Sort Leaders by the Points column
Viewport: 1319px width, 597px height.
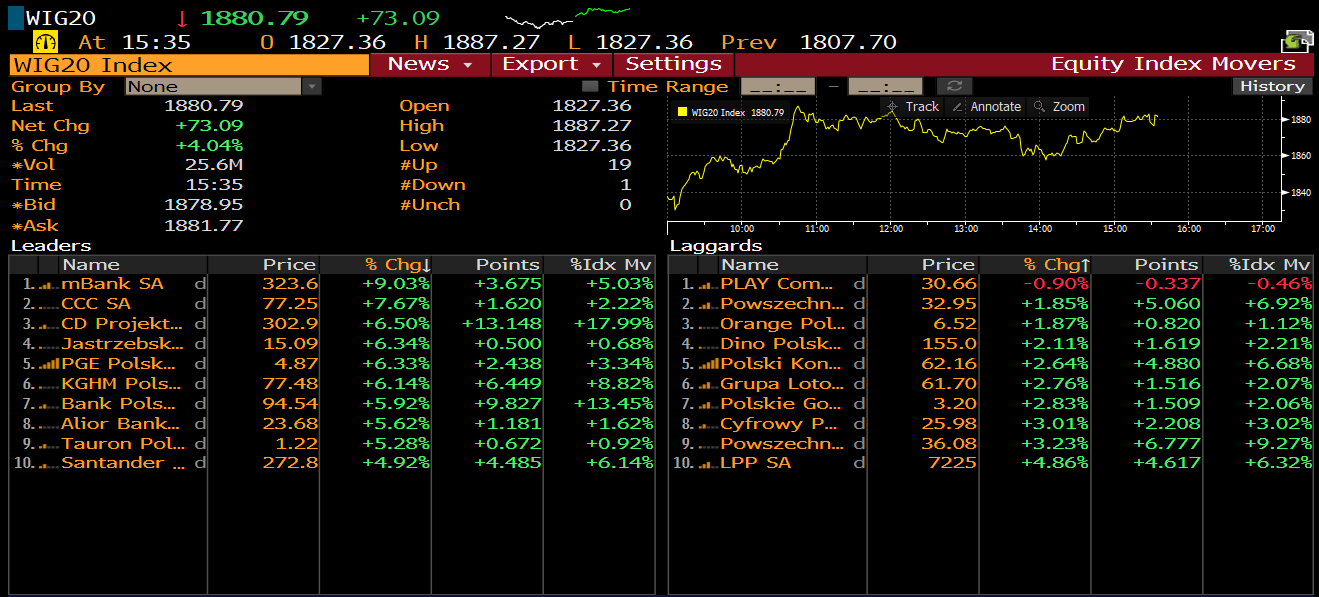click(x=487, y=265)
